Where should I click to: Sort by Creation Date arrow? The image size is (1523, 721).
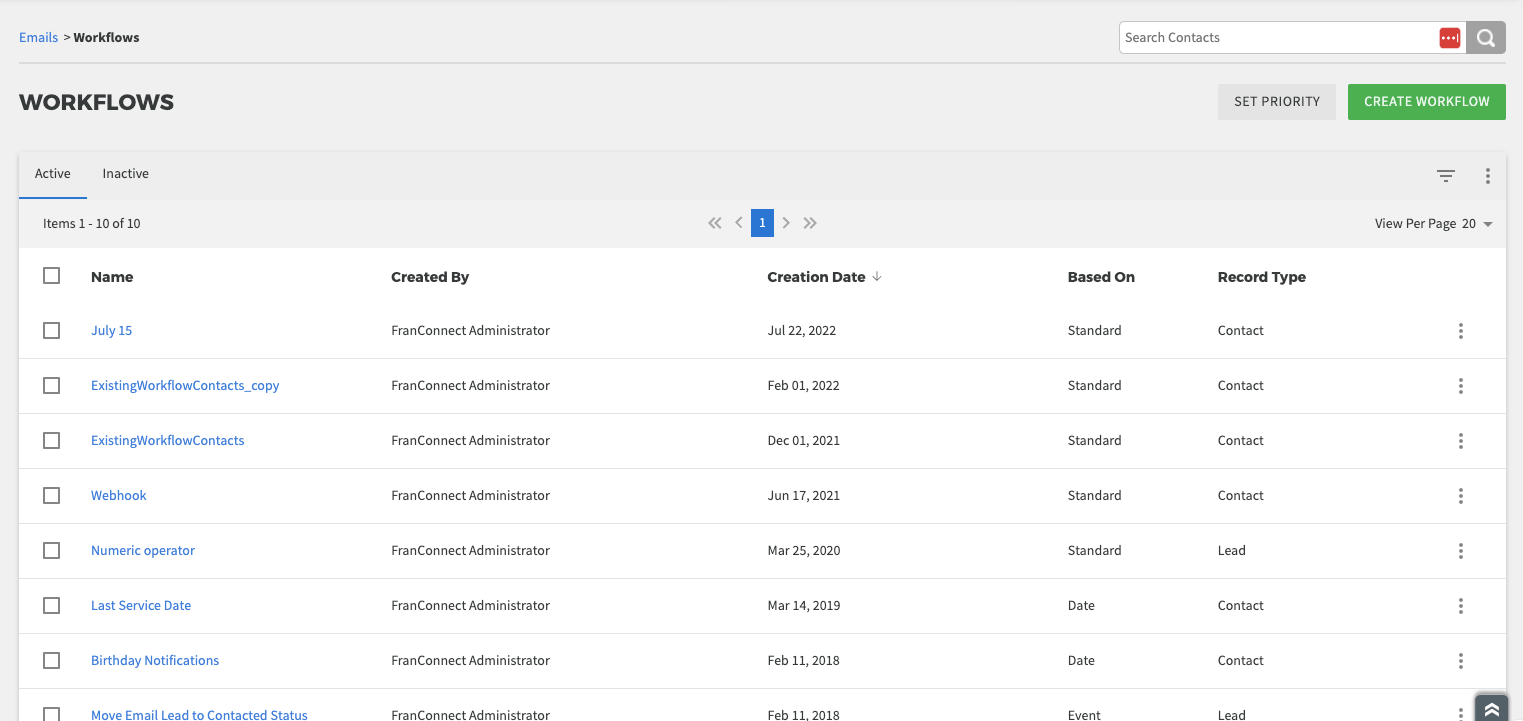[x=877, y=277]
